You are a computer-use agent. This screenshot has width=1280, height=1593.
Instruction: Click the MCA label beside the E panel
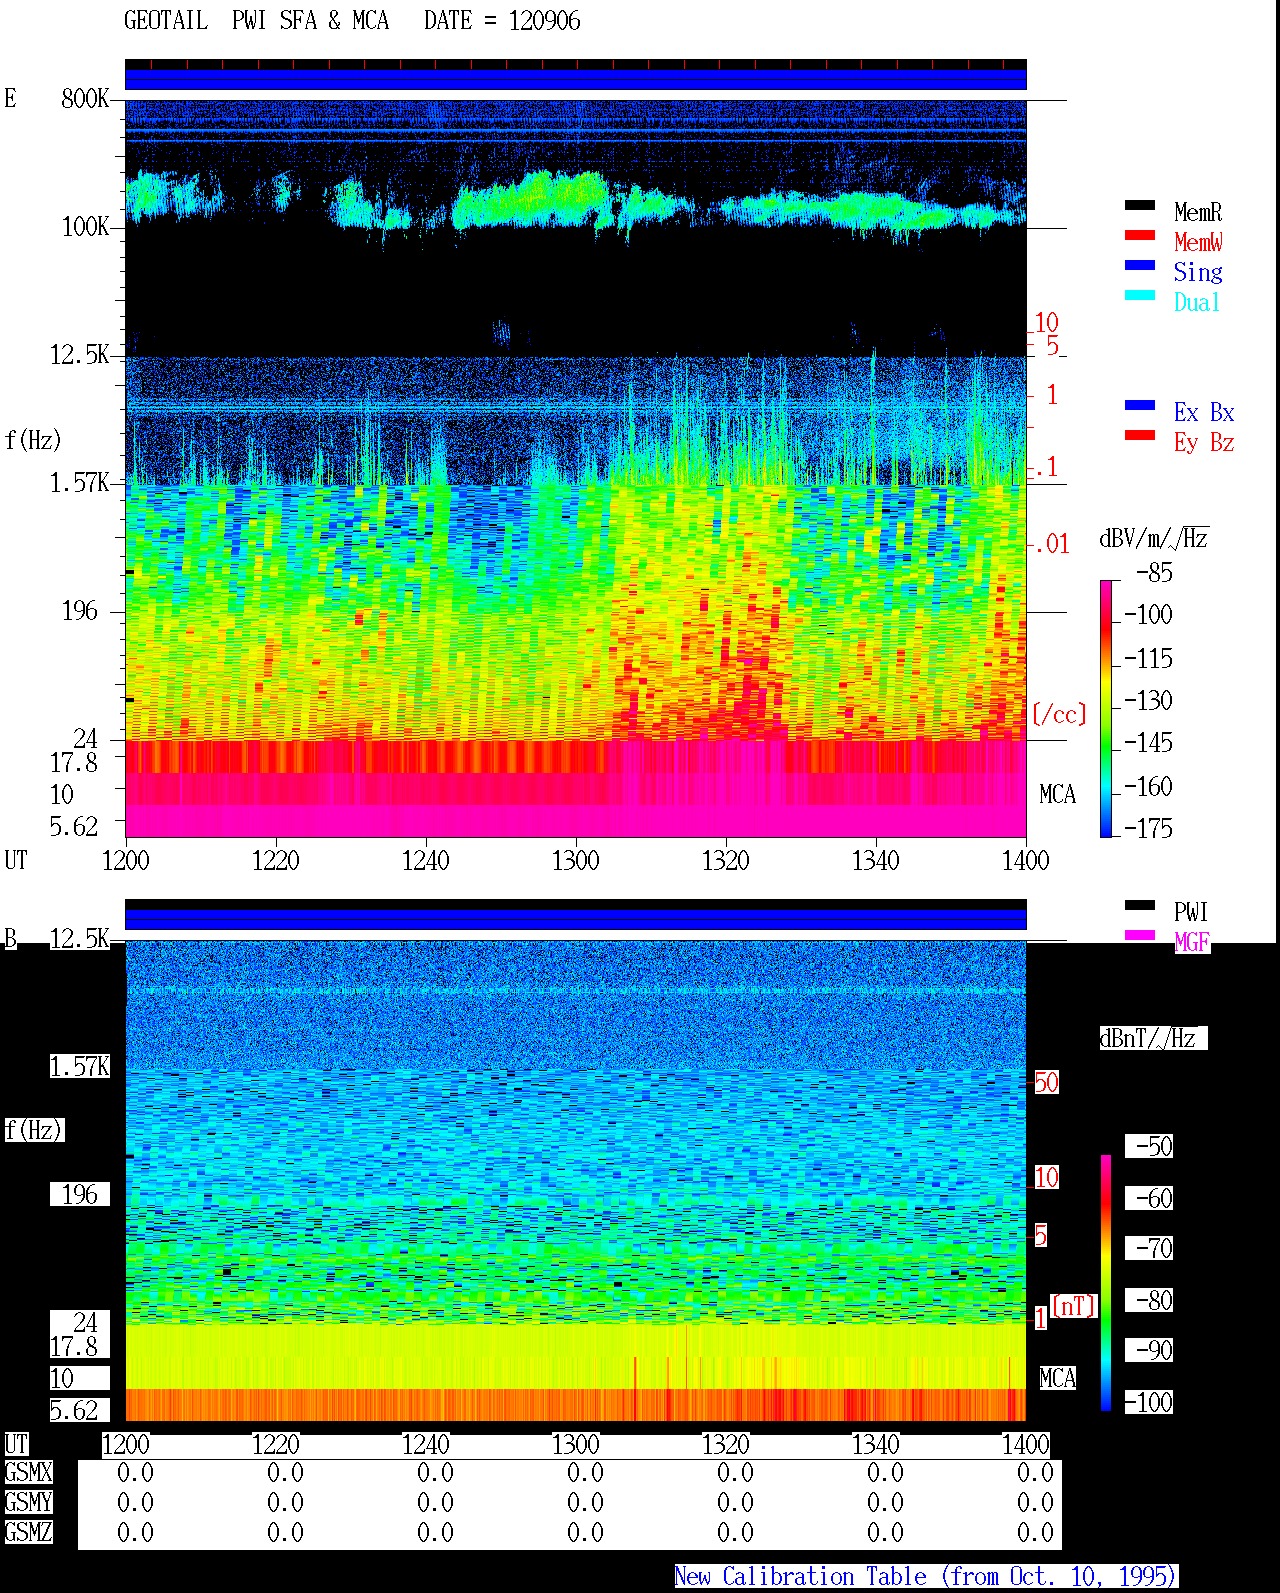click(1057, 794)
